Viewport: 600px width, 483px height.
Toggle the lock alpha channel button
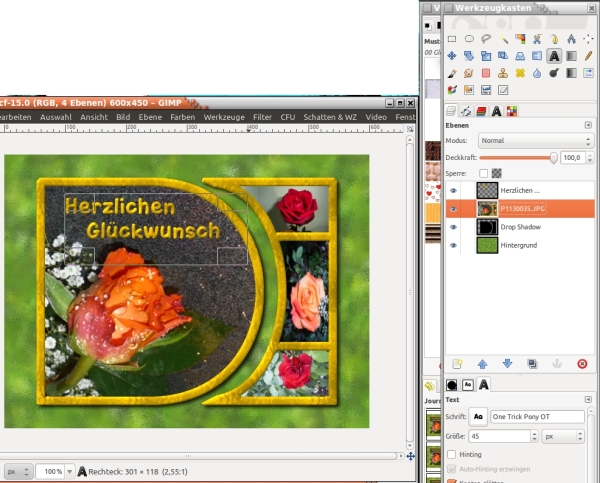(x=497, y=173)
